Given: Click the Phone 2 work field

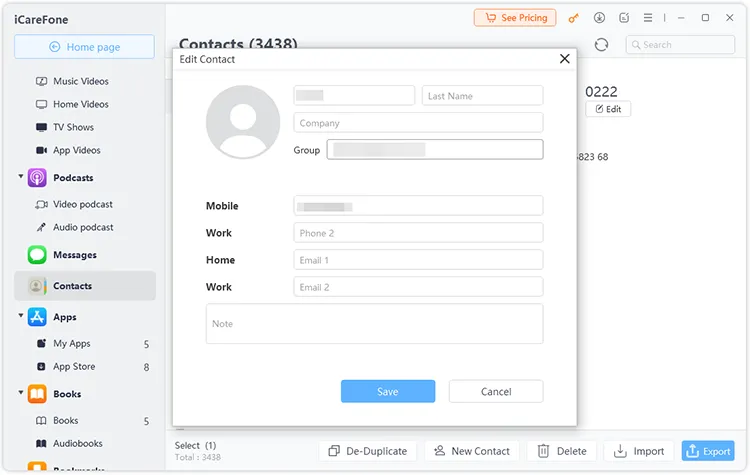Looking at the screenshot, I should pos(418,233).
